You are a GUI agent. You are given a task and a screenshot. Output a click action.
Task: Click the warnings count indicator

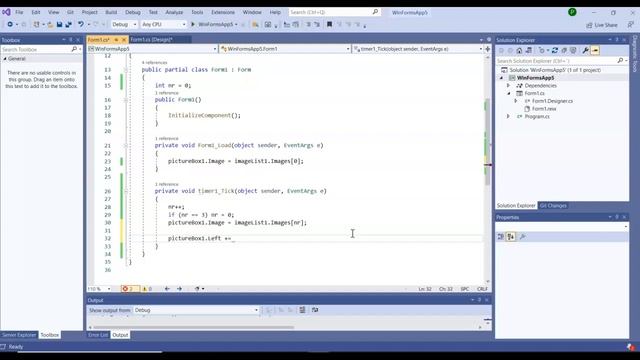coord(147,289)
